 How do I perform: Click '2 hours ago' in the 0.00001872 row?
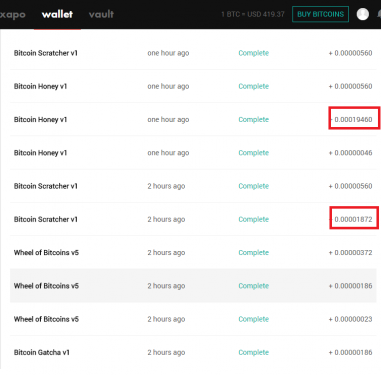pyautogui.click(x=166, y=219)
